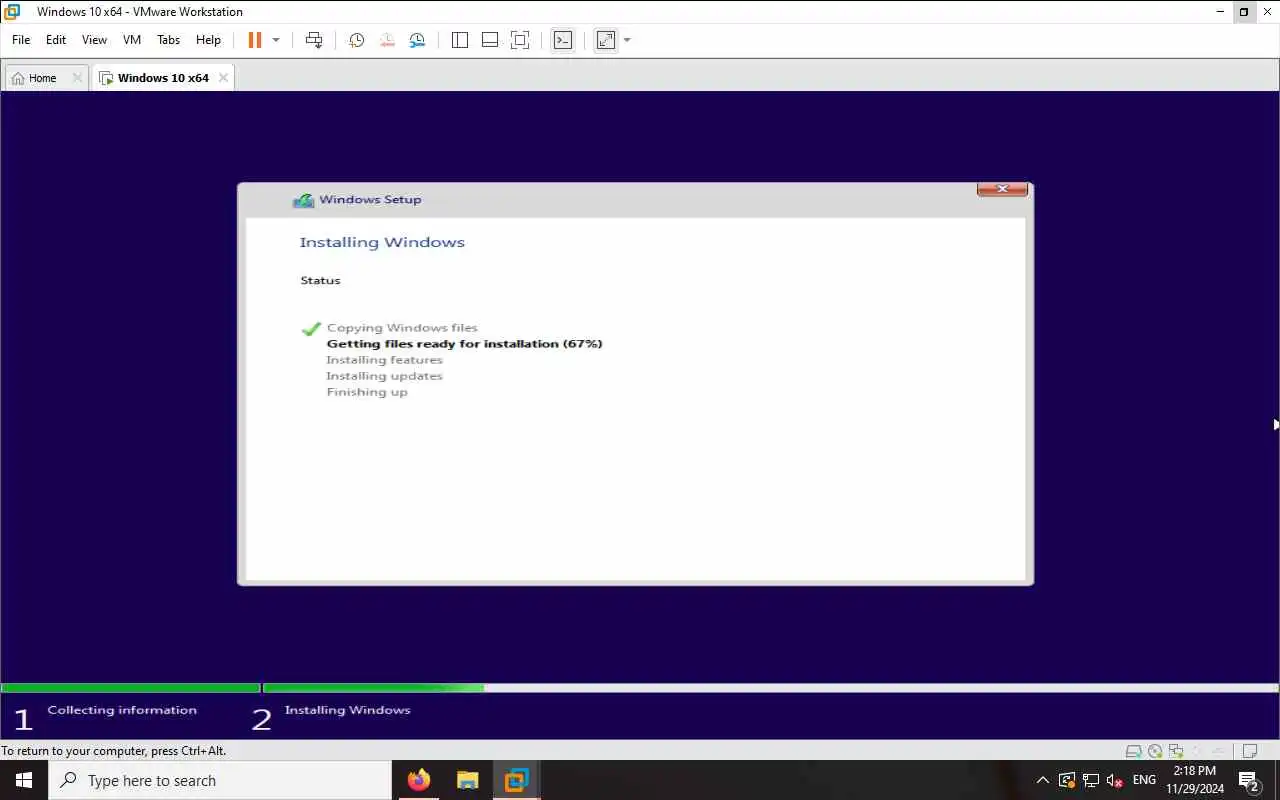This screenshot has height=800, width=1280.
Task: Click the stretch guest display icon
Action: point(606,40)
